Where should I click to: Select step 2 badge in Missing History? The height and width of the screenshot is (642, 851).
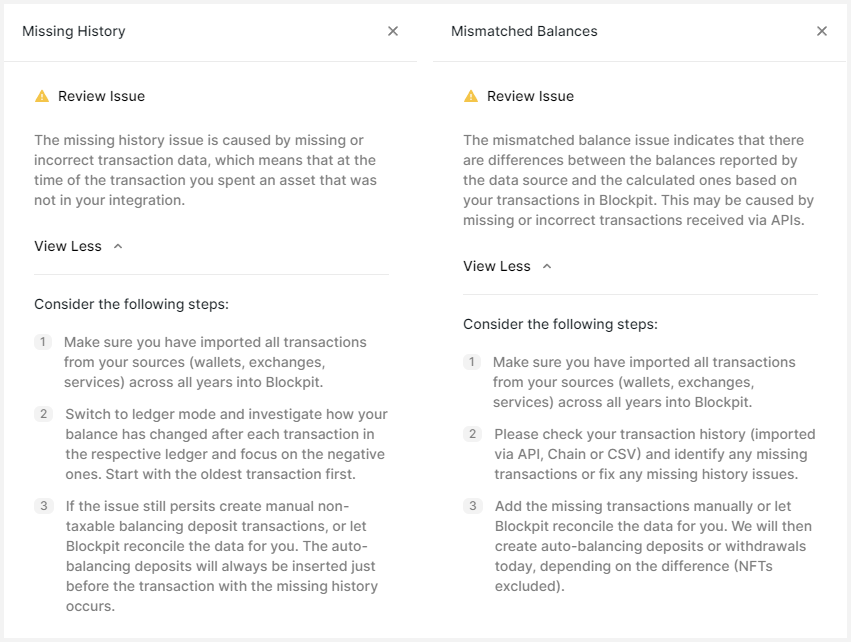point(43,414)
